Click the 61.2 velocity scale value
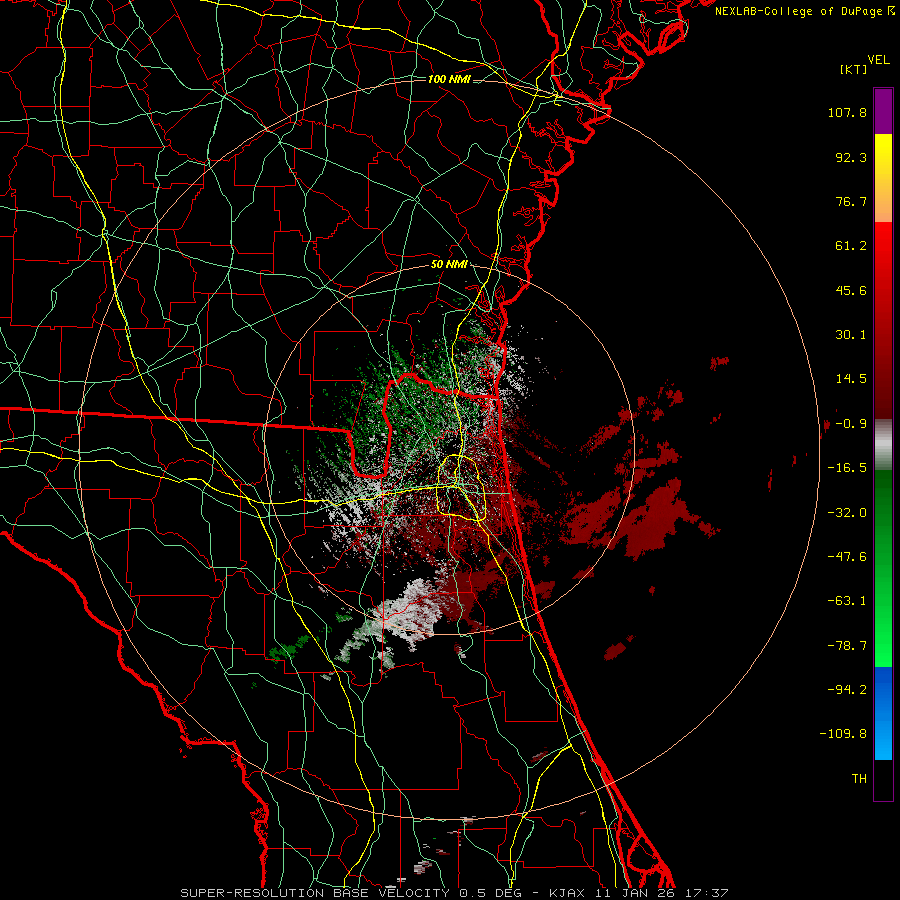The image size is (900, 900). pyautogui.click(x=851, y=246)
